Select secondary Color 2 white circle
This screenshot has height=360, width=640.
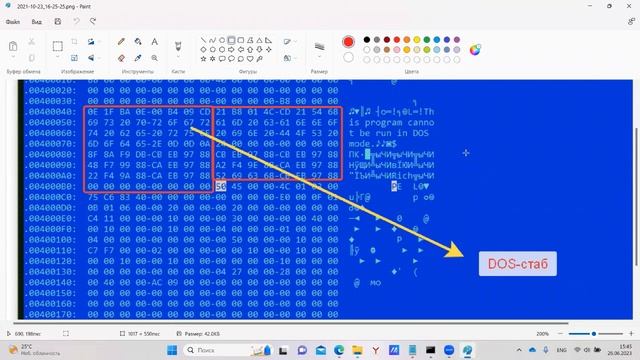tap(348, 58)
